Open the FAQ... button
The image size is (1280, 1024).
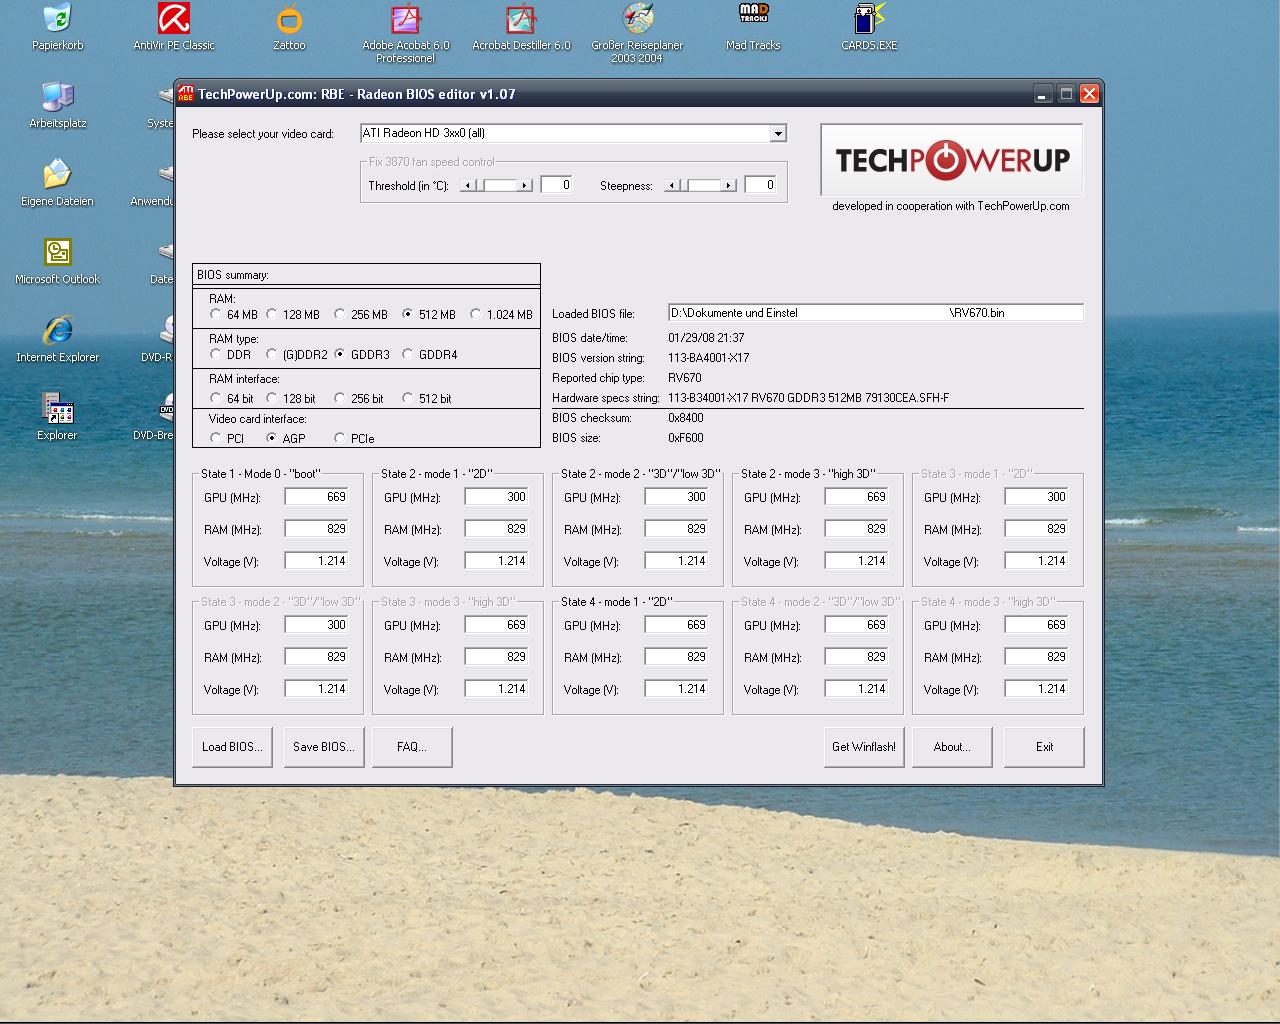tap(412, 747)
